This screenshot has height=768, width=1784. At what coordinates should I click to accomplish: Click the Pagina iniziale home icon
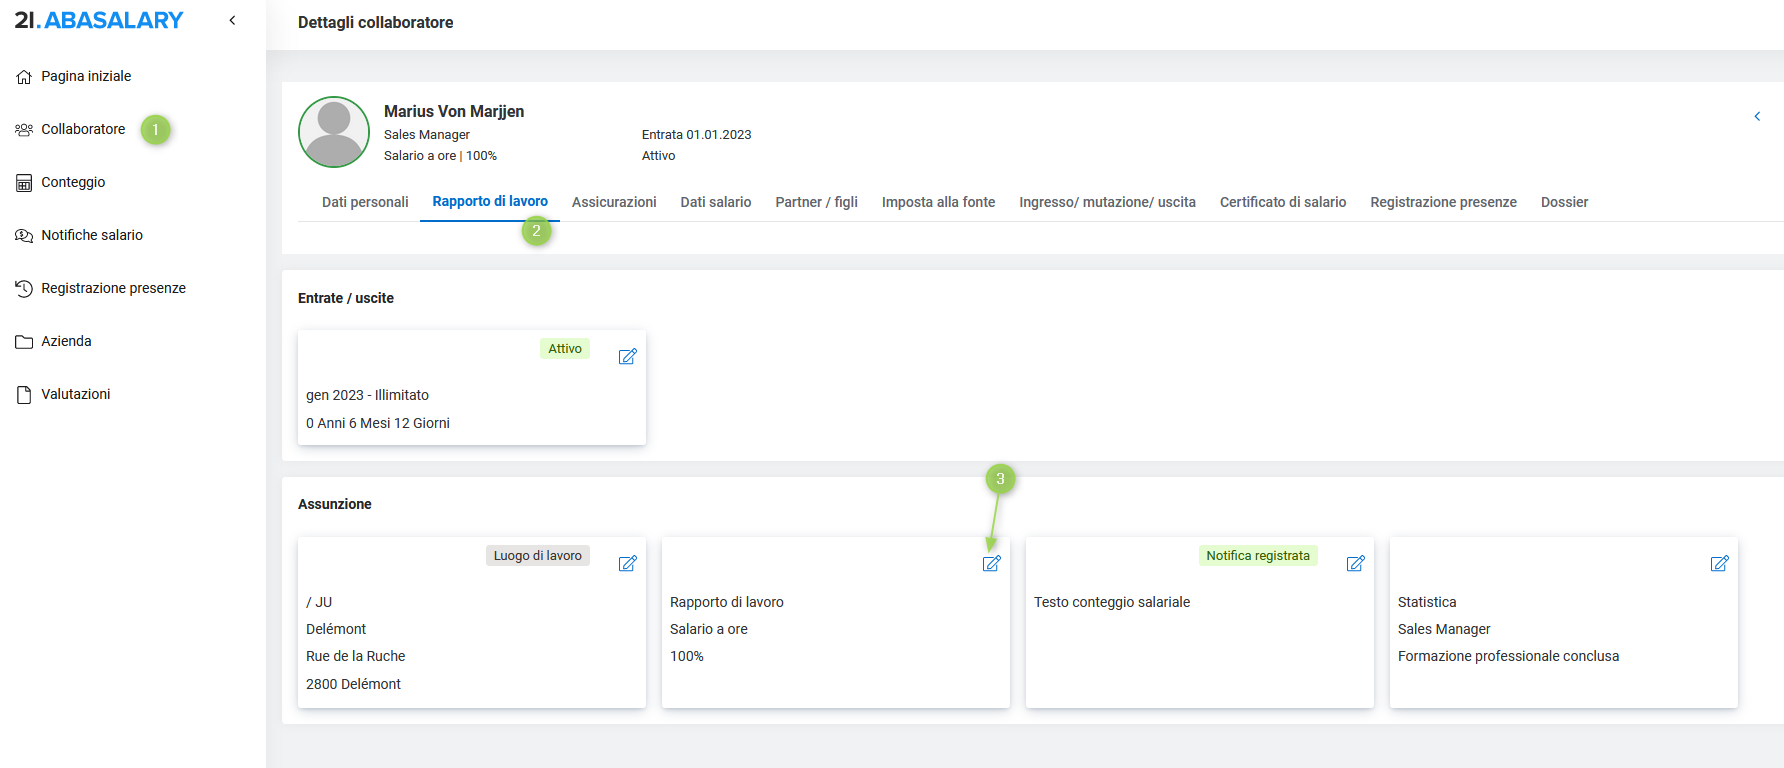[24, 77]
